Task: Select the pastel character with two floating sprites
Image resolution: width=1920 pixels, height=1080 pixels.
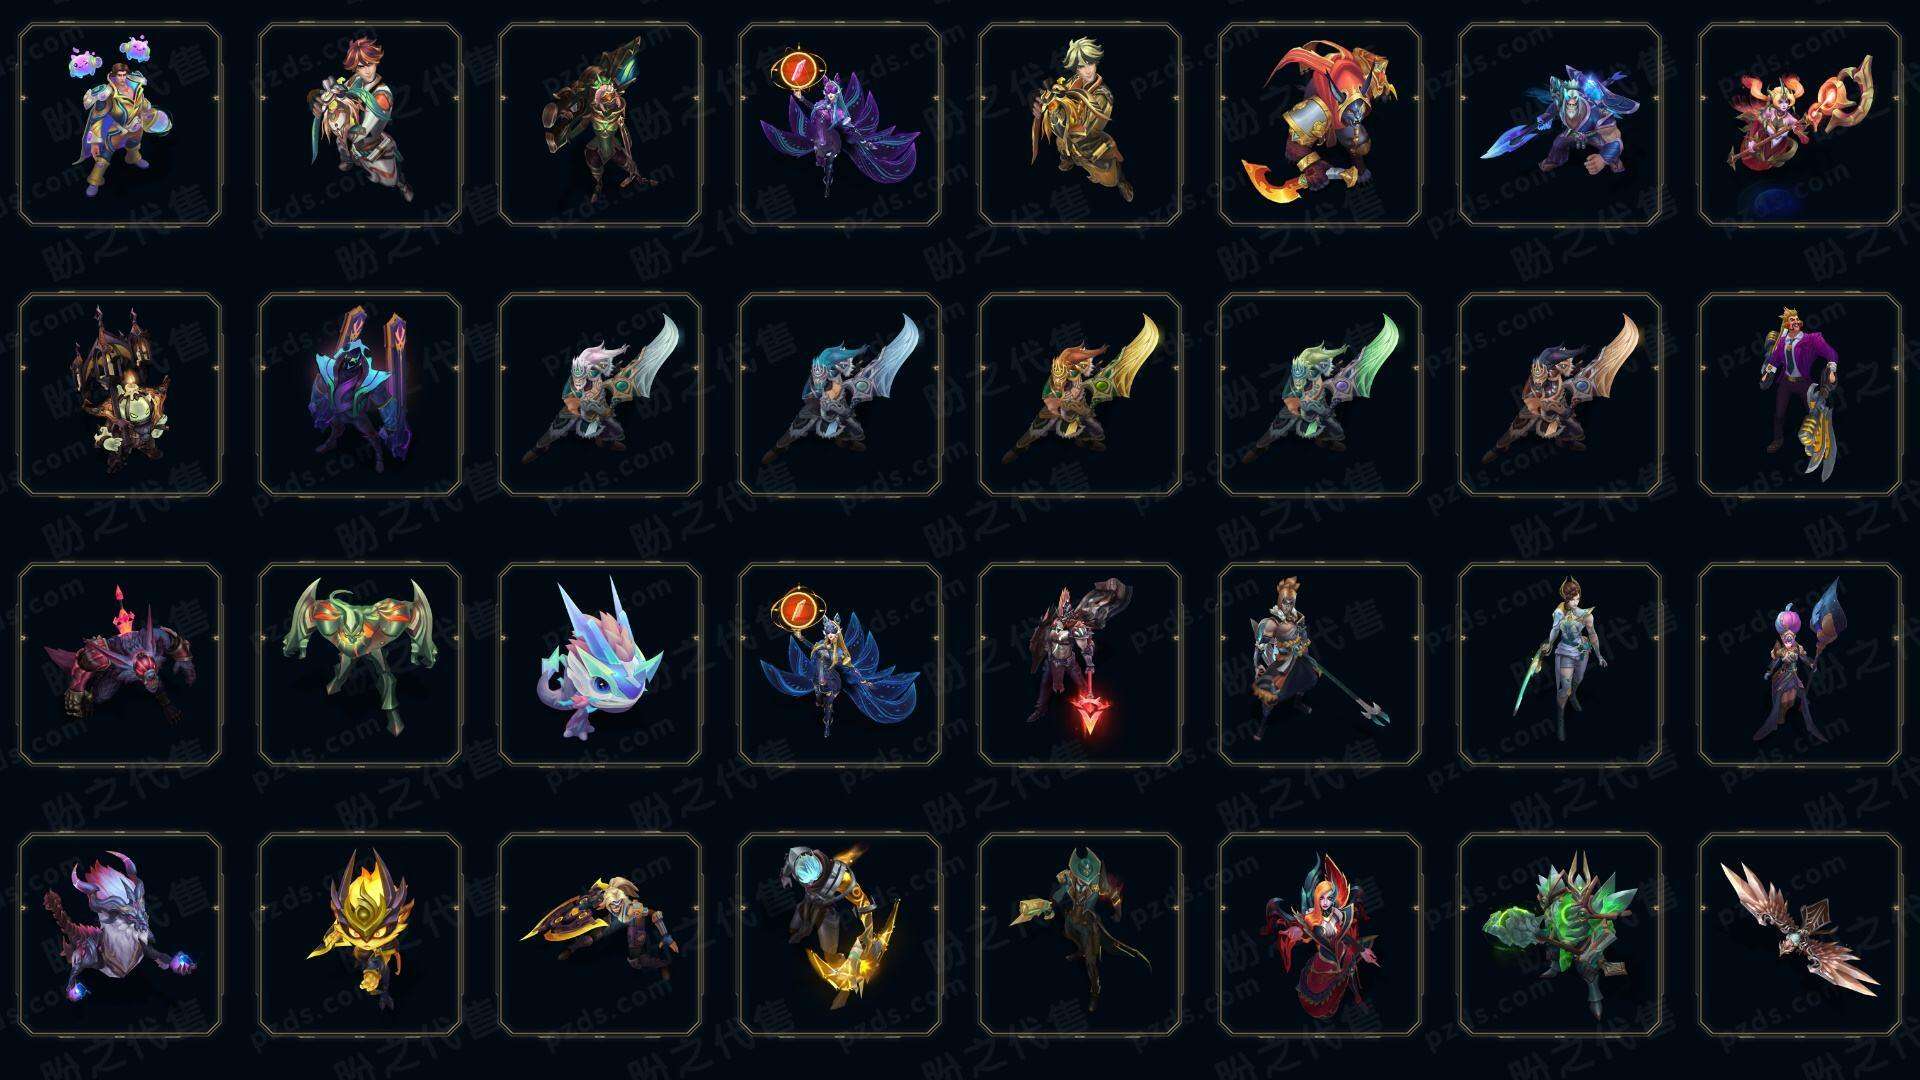Action: coord(120,124)
